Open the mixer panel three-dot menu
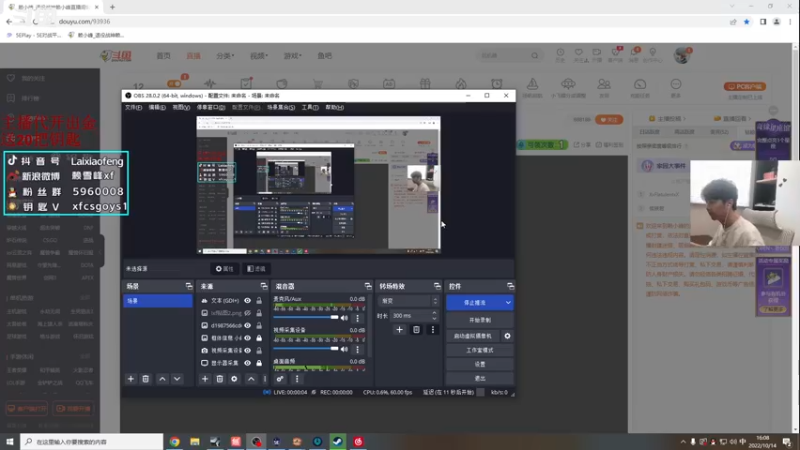The height and width of the screenshot is (450, 800). [297, 379]
